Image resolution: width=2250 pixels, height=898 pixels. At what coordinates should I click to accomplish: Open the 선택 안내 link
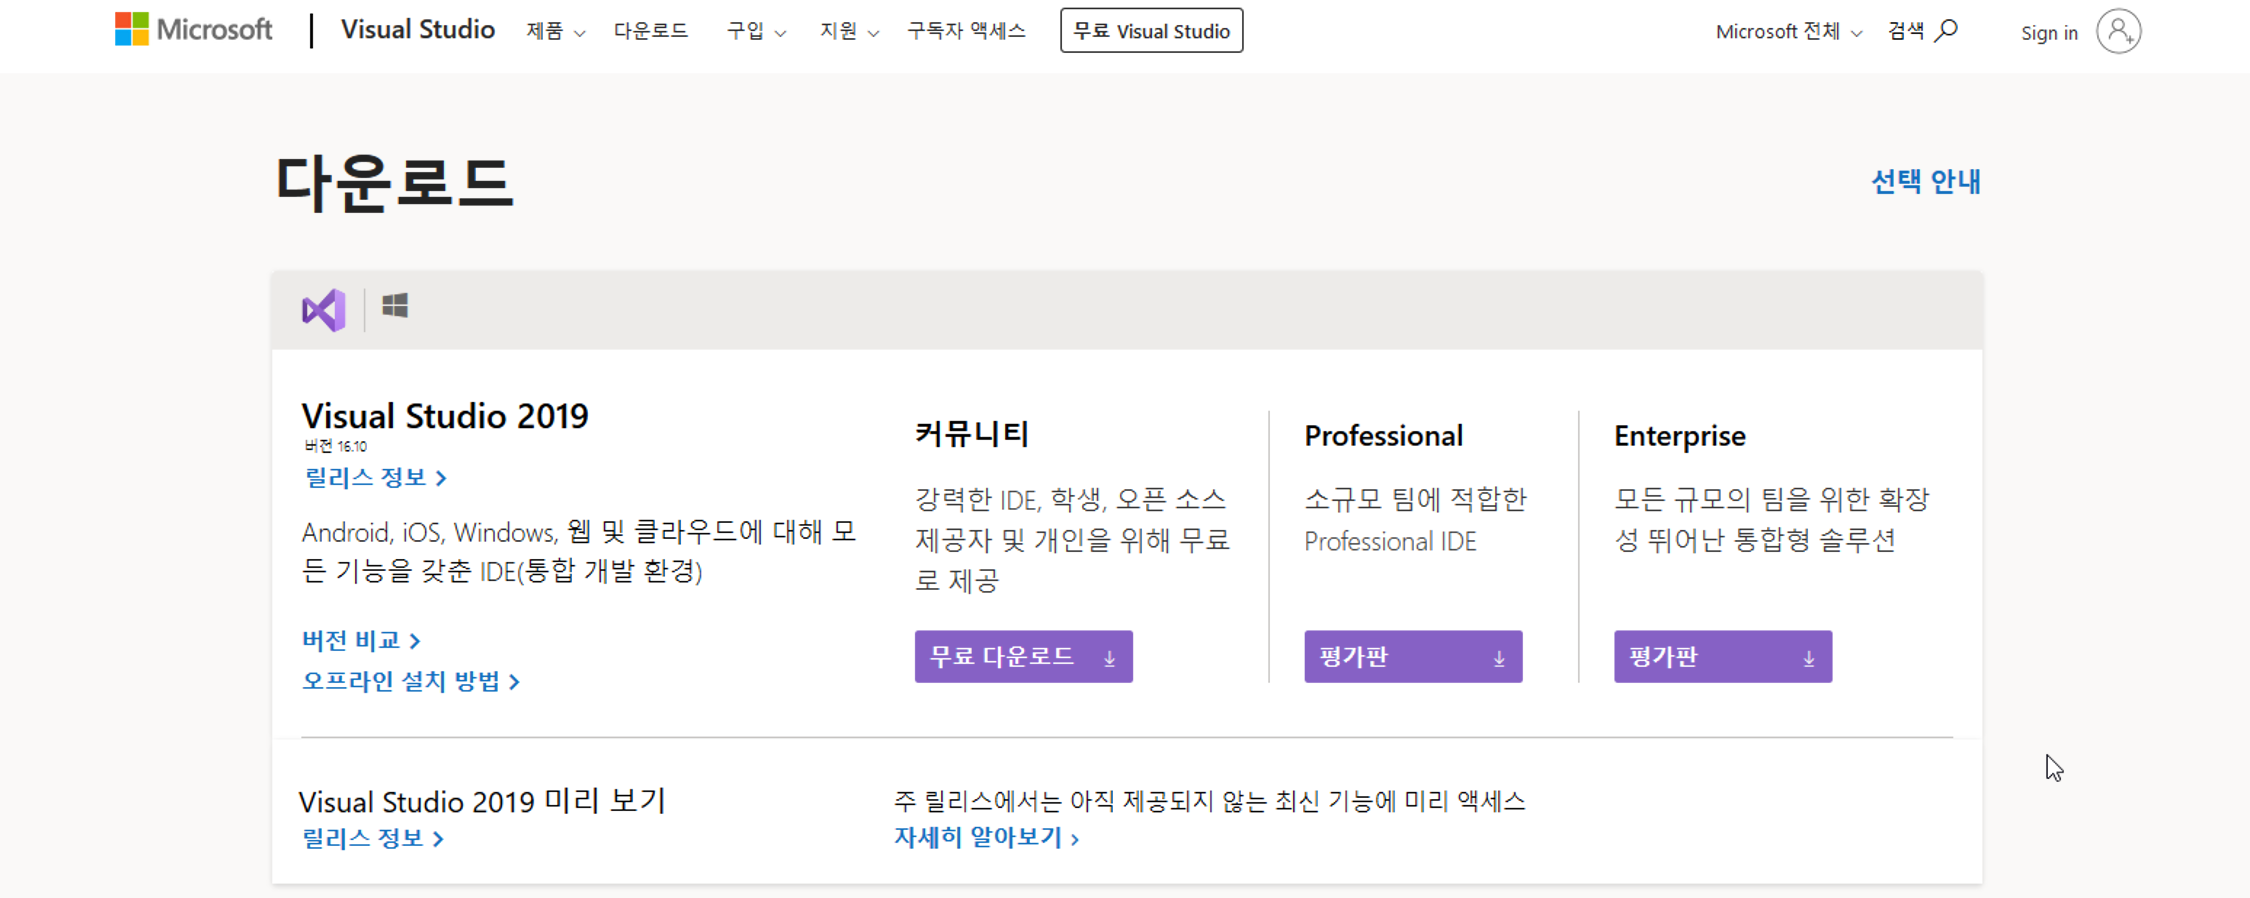click(x=1925, y=182)
